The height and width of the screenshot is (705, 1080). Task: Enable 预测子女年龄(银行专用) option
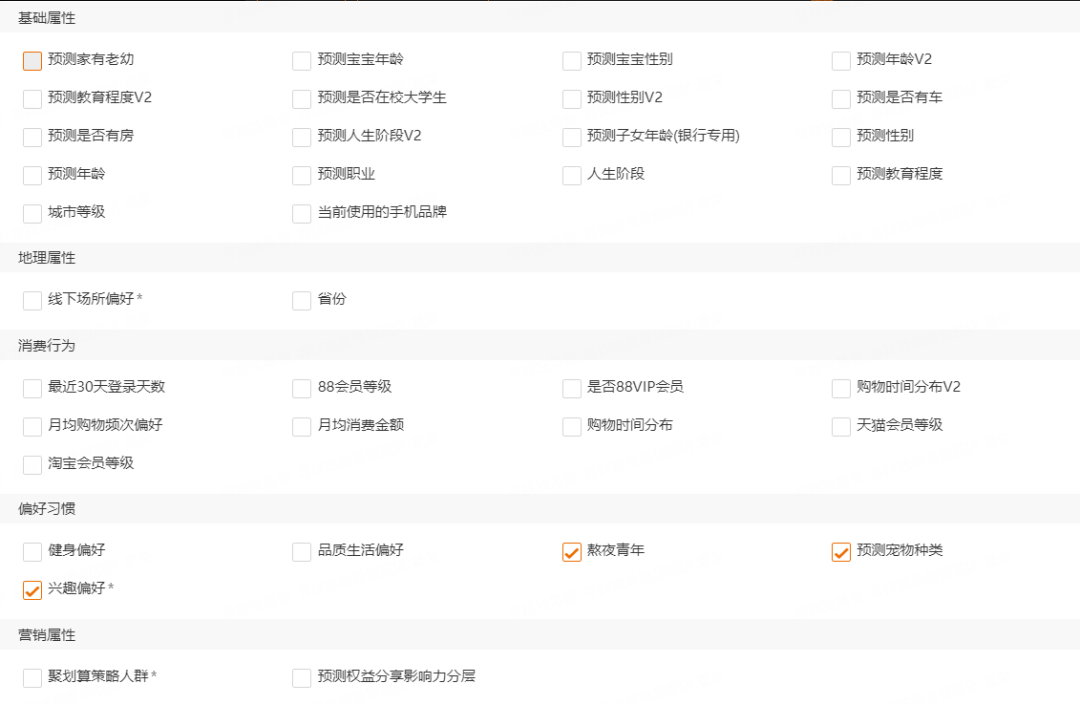[x=571, y=137]
